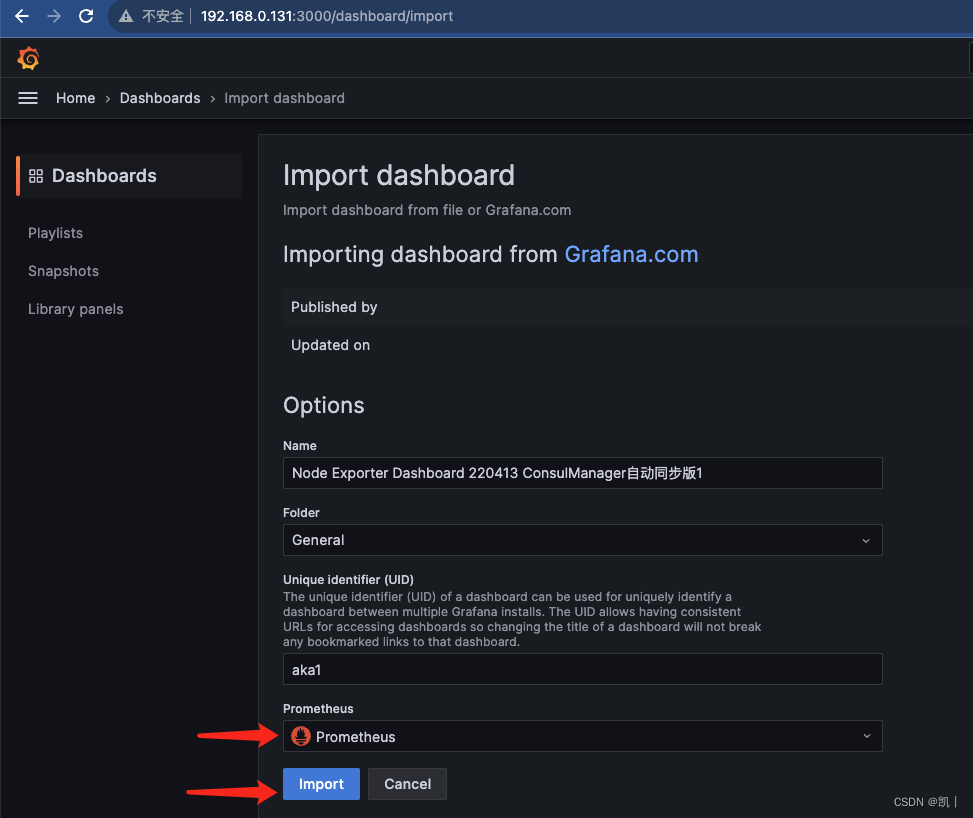Open the Folder dropdown showing General
973x818 pixels.
[583, 540]
